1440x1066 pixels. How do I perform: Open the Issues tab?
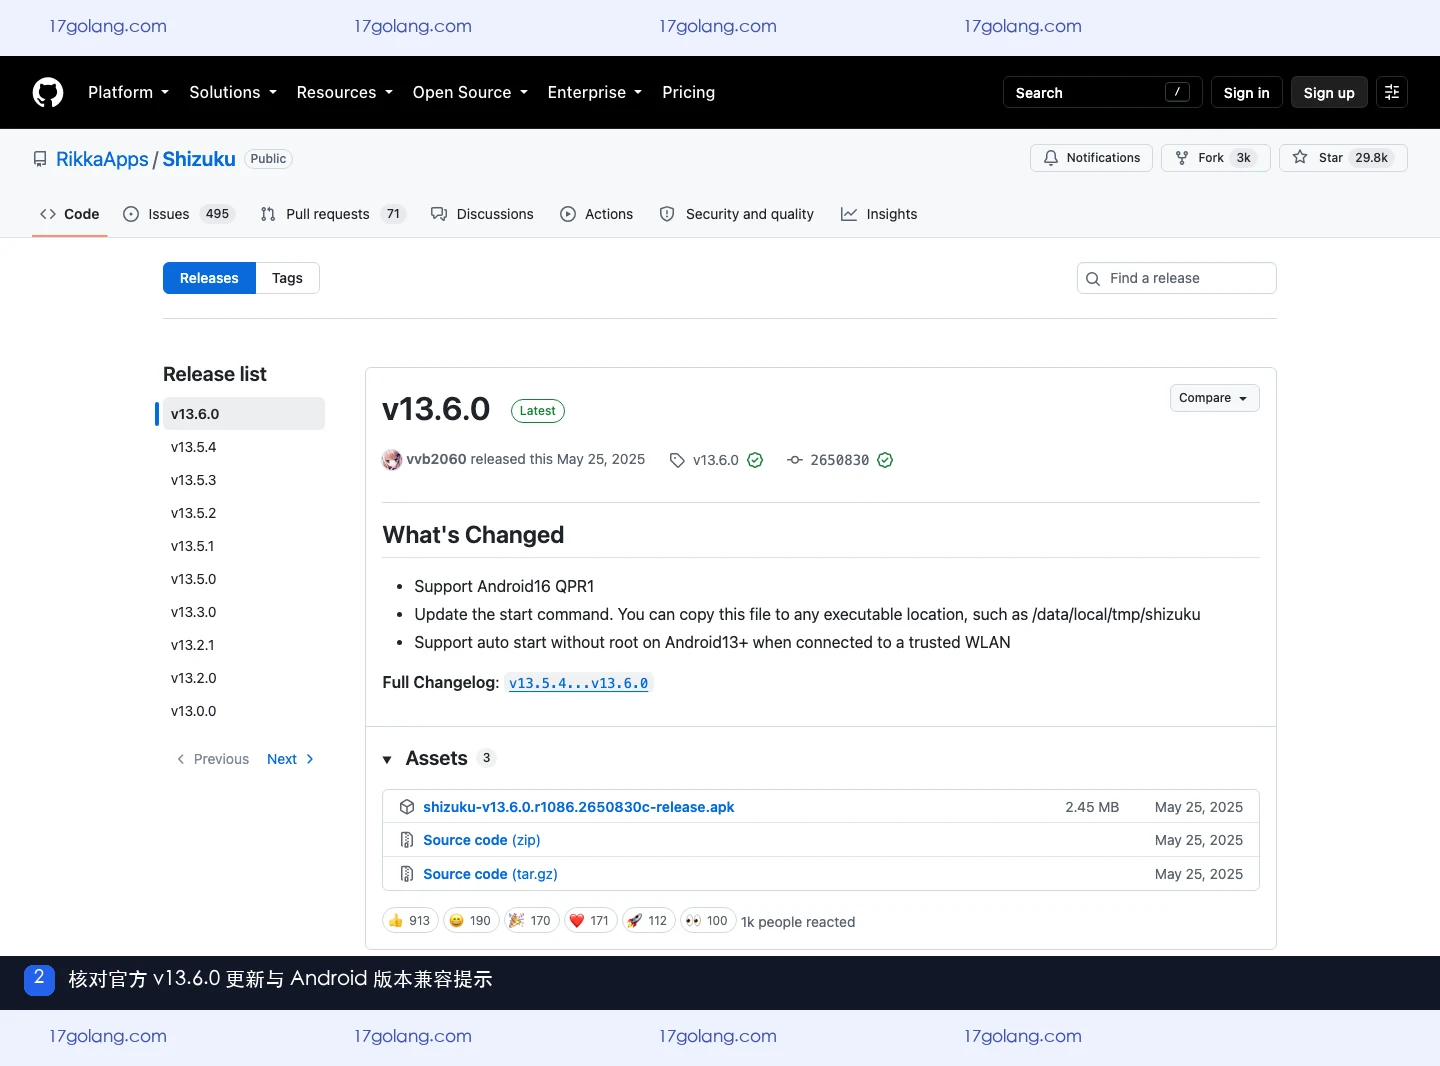click(x=178, y=214)
